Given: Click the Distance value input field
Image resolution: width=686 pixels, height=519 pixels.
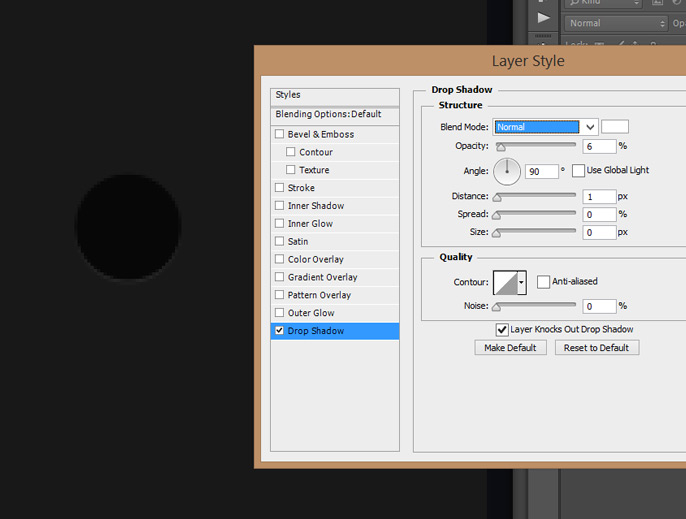Looking at the screenshot, I should (x=600, y=197).
